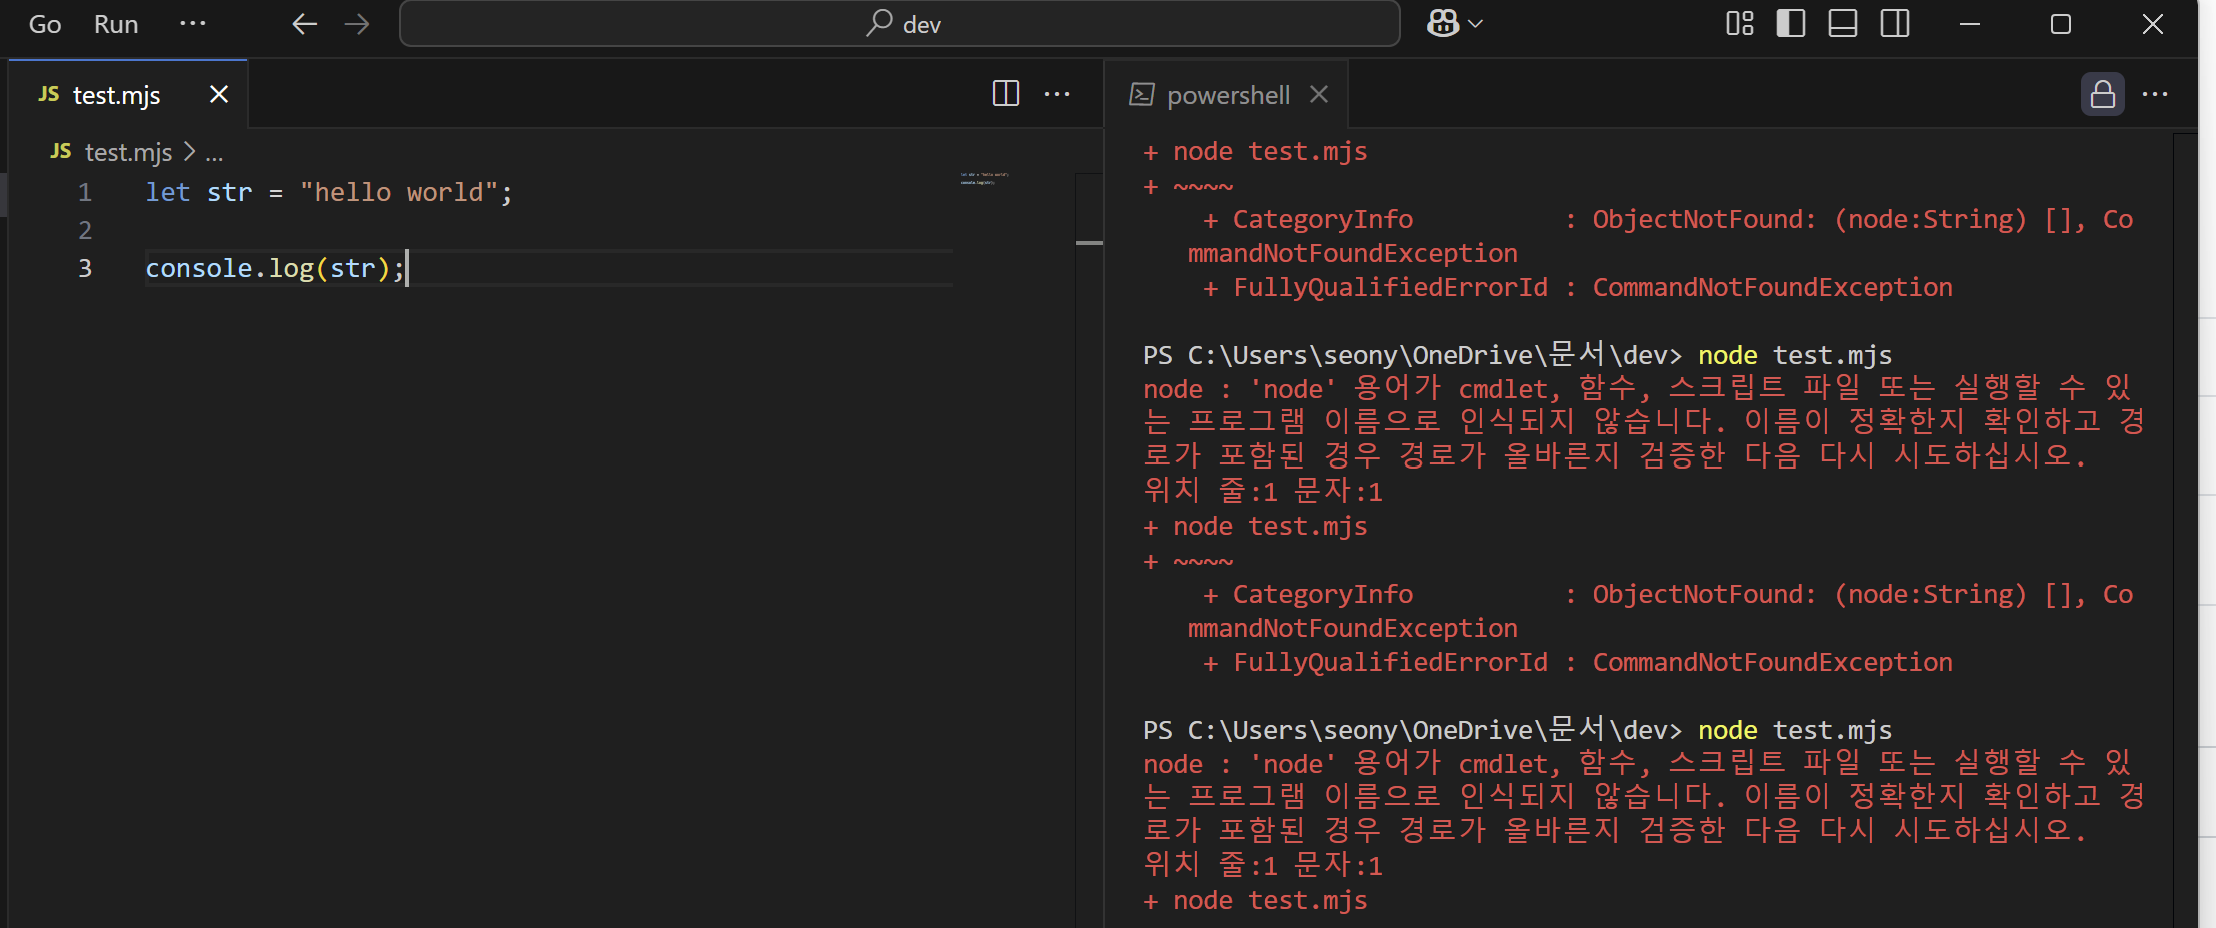This screenshot has width=2216, height=928.
Task: Maximize the VS Code window
Action: tap(2061, 24)
